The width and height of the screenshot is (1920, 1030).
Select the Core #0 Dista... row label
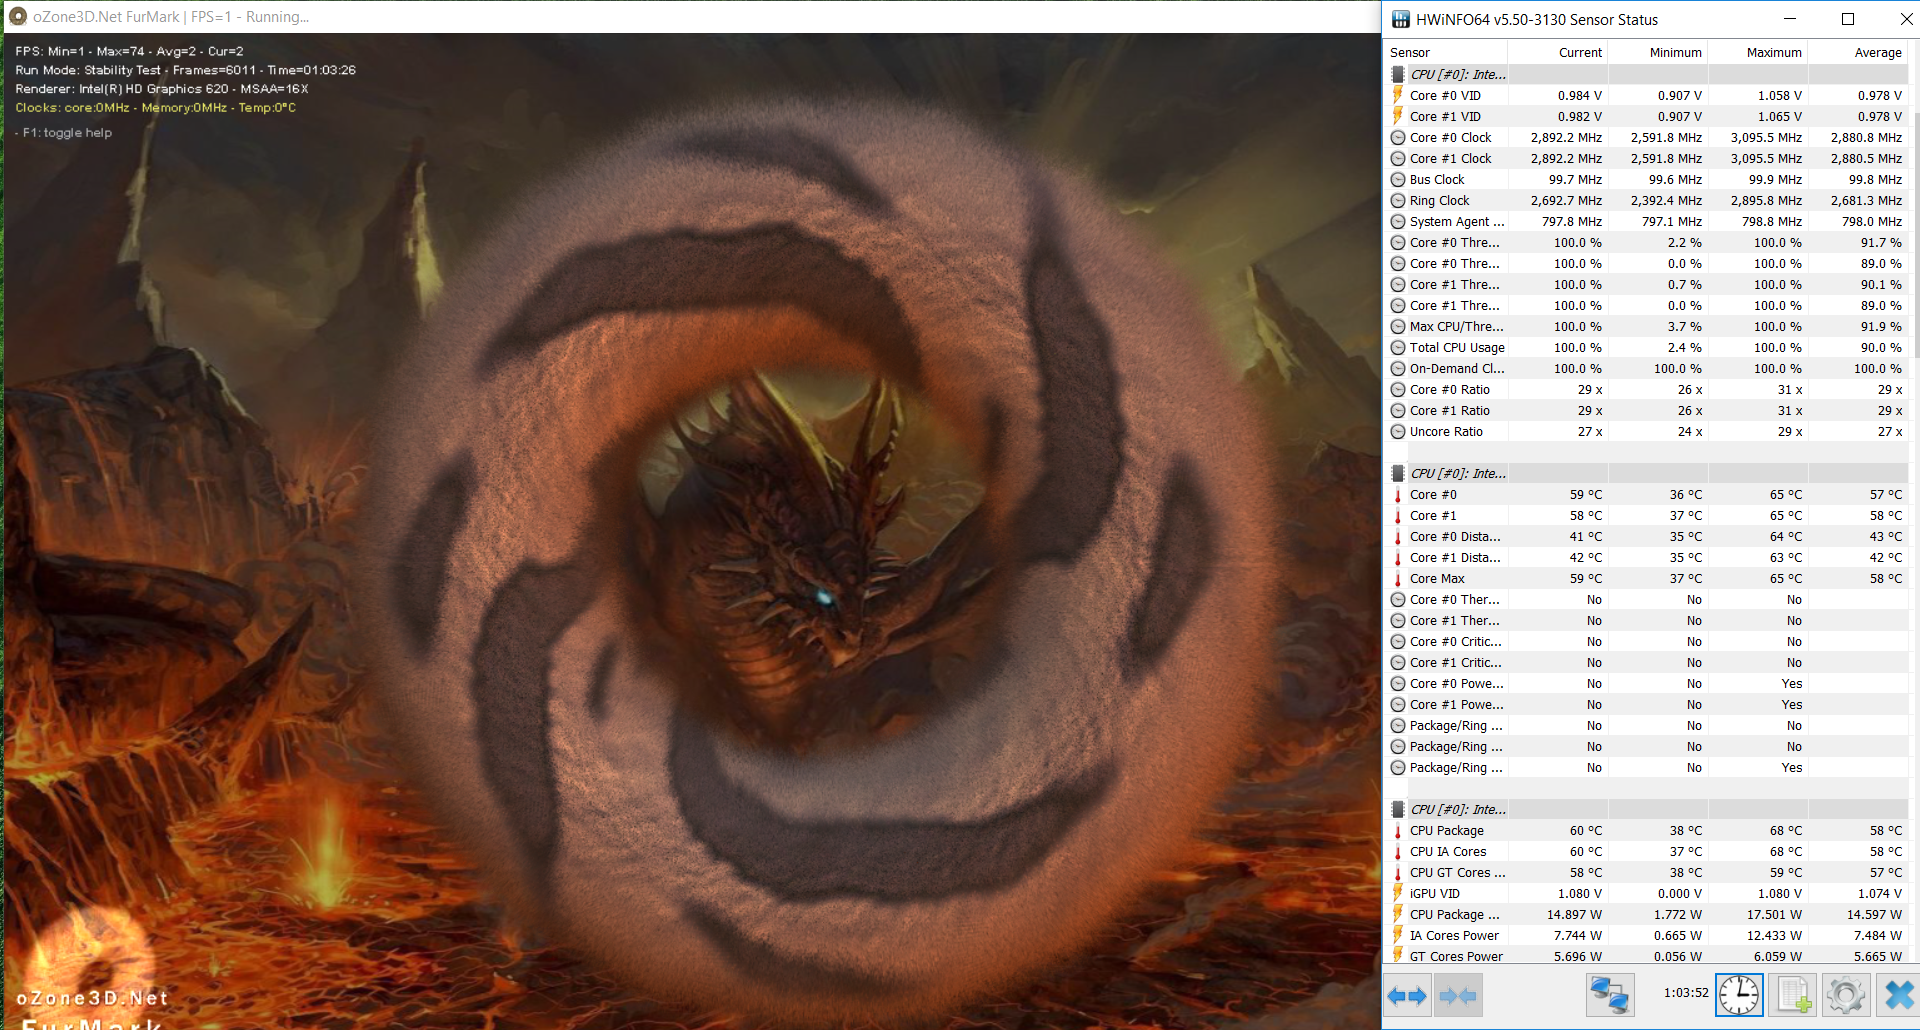pos(1455,536)
